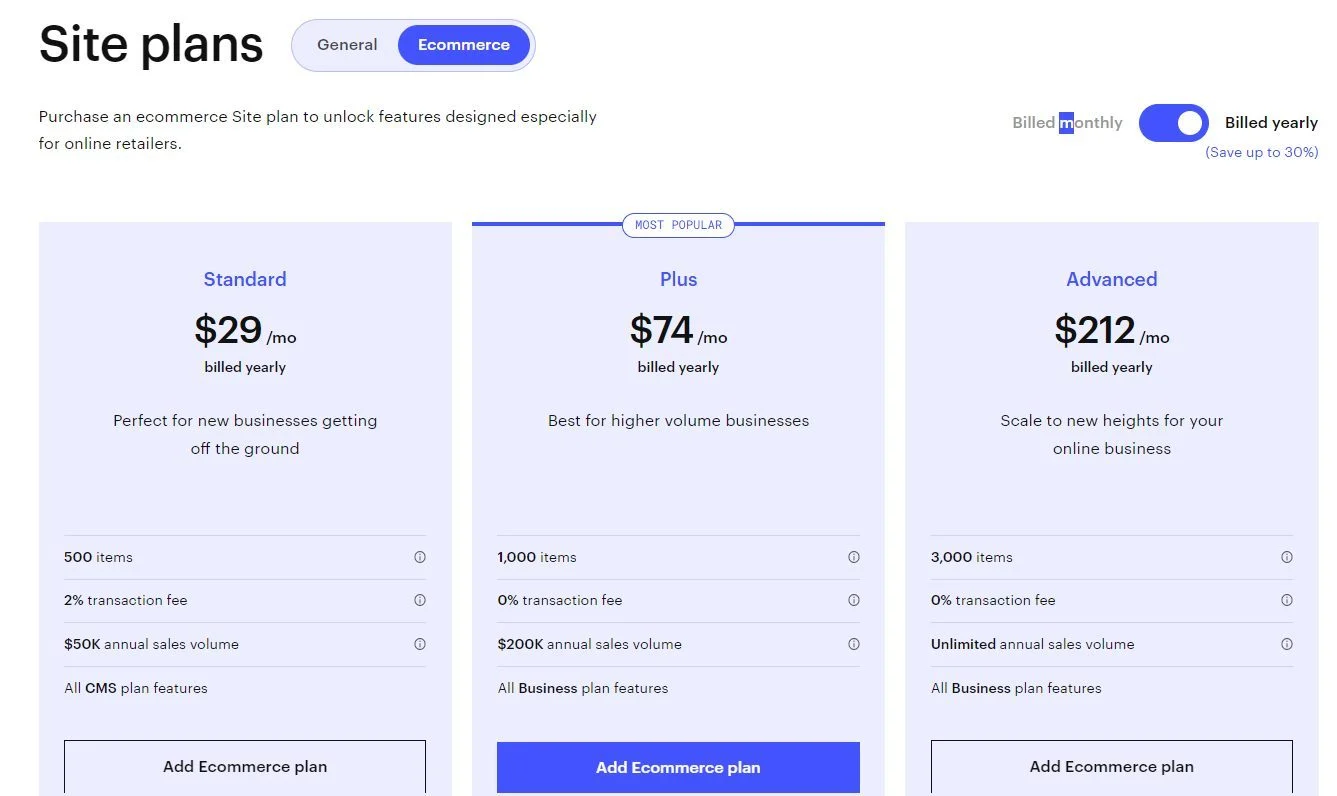The width and height of the screenshot is (1337, 796).
Task: Click the Plus plan heading
Action: (678, 279)
